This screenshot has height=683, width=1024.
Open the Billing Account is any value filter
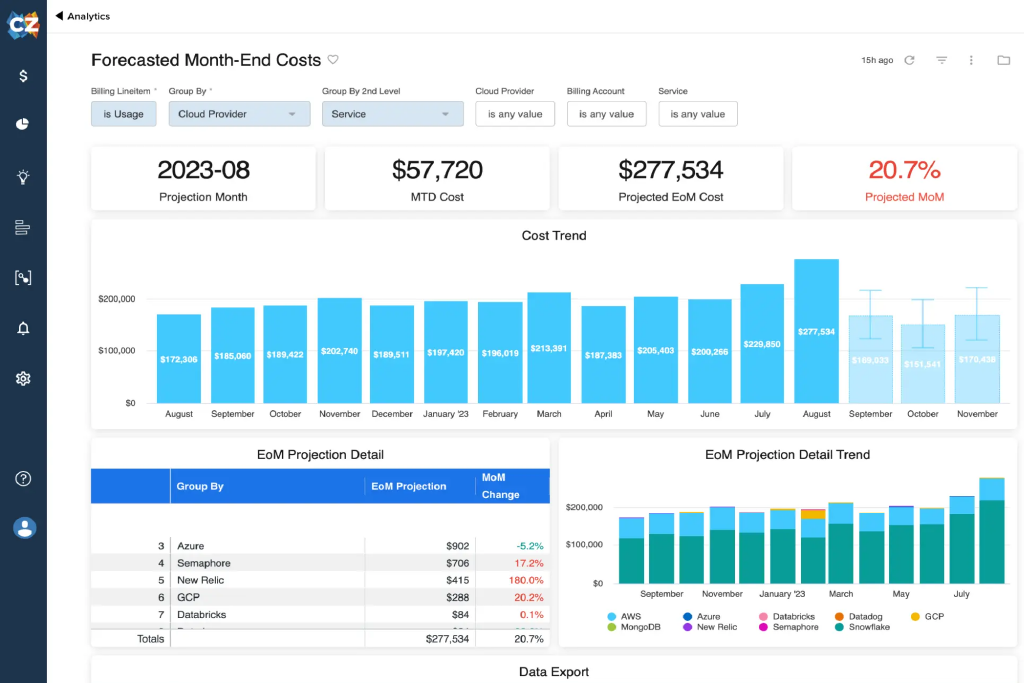click(x=606, y=113)
